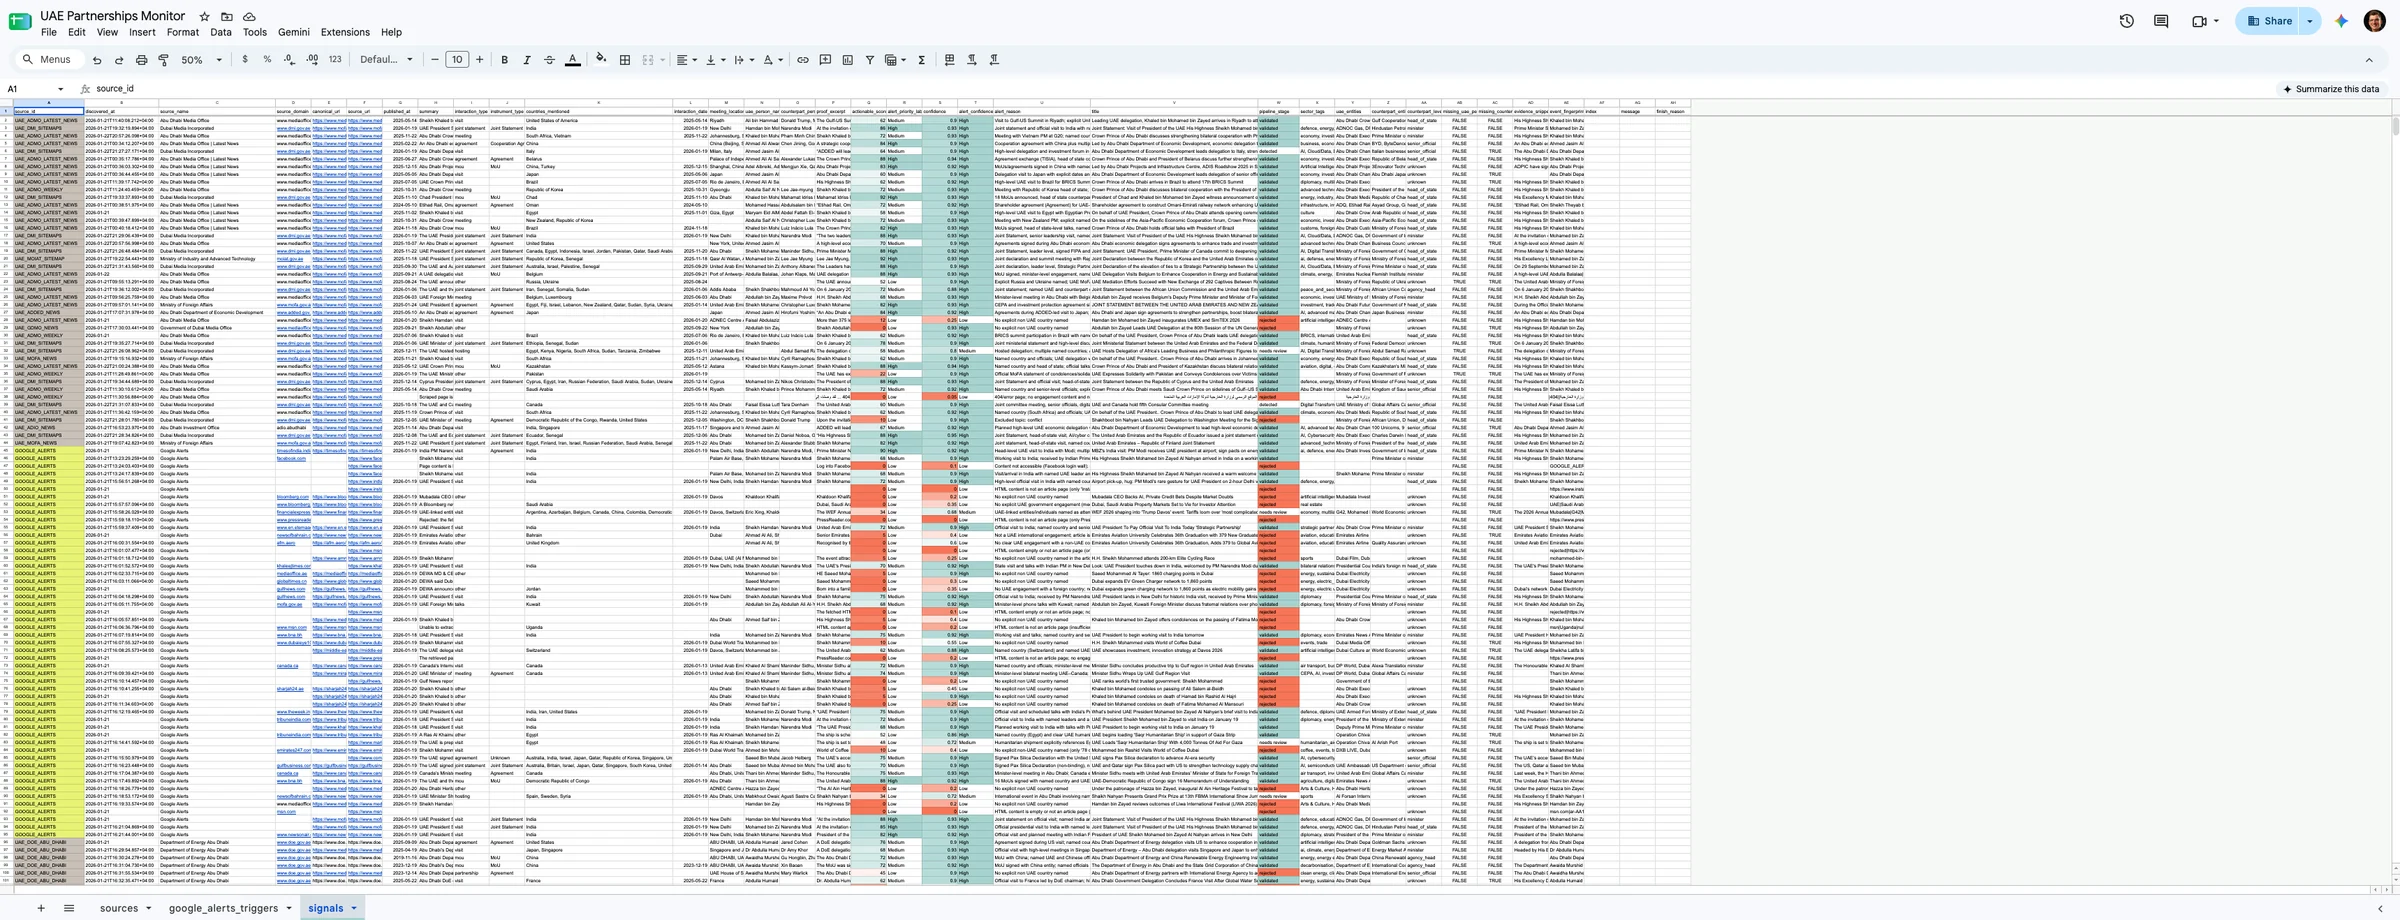Switch to the sources sheet tab
This screenshot has height=920, width=2400.
click(x=119, y=908)
